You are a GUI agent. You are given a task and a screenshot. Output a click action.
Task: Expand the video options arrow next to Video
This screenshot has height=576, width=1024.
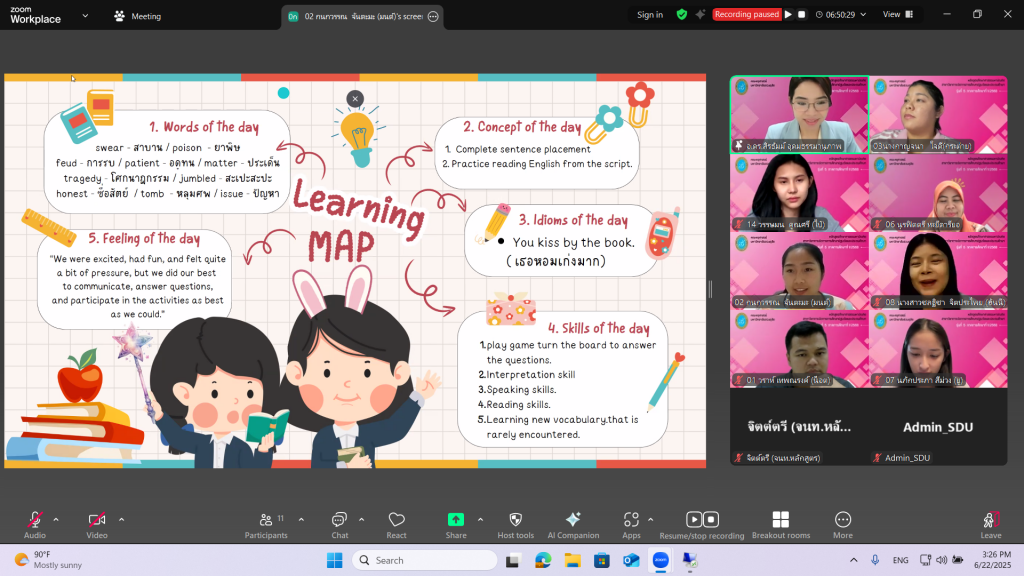[122, 519]
